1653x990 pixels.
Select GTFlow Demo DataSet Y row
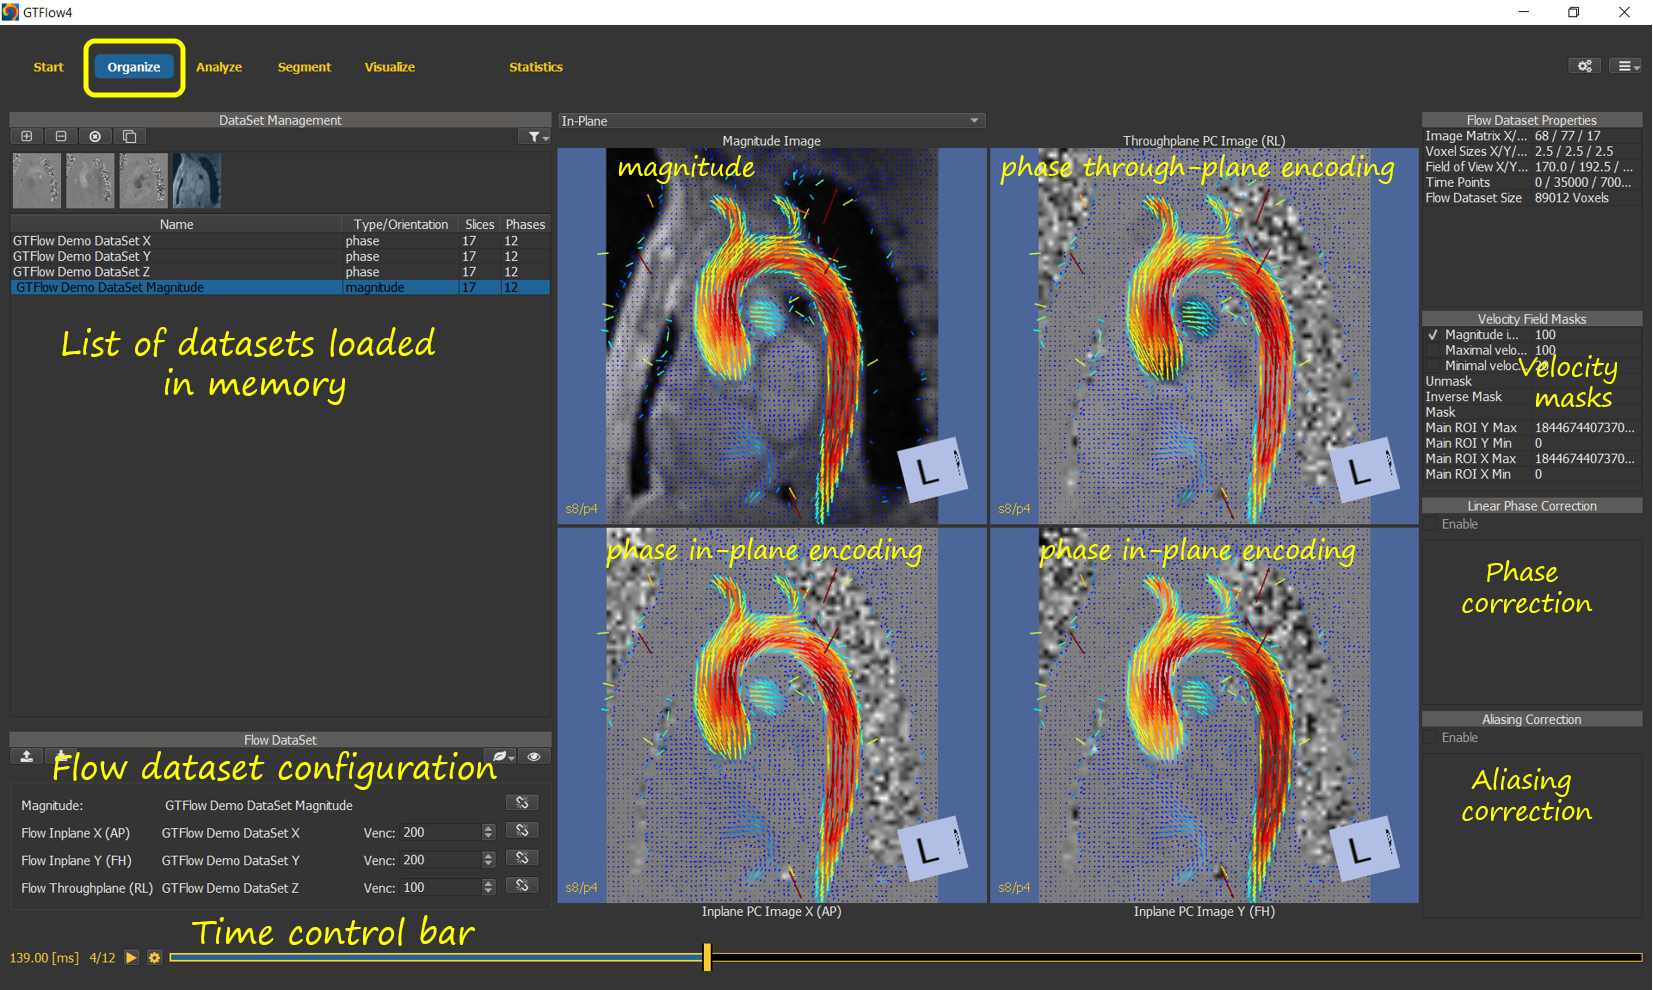(280, 257)
